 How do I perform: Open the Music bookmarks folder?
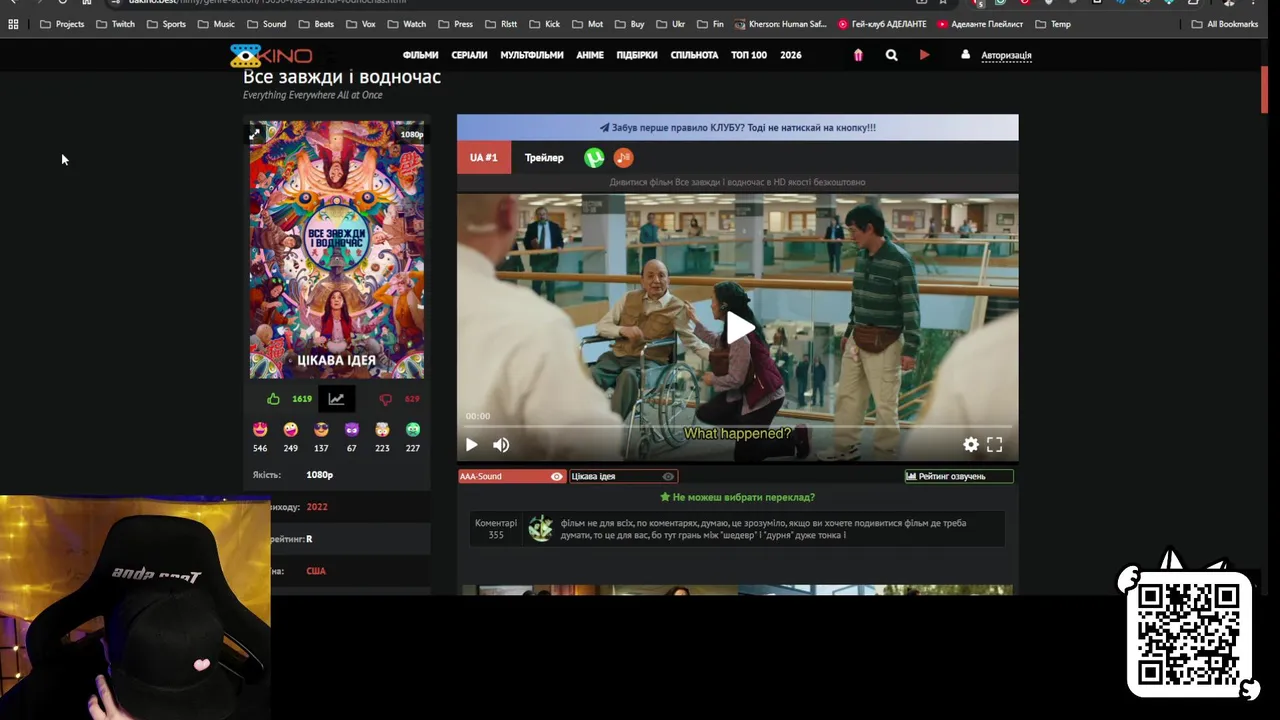tap(216, 24)
